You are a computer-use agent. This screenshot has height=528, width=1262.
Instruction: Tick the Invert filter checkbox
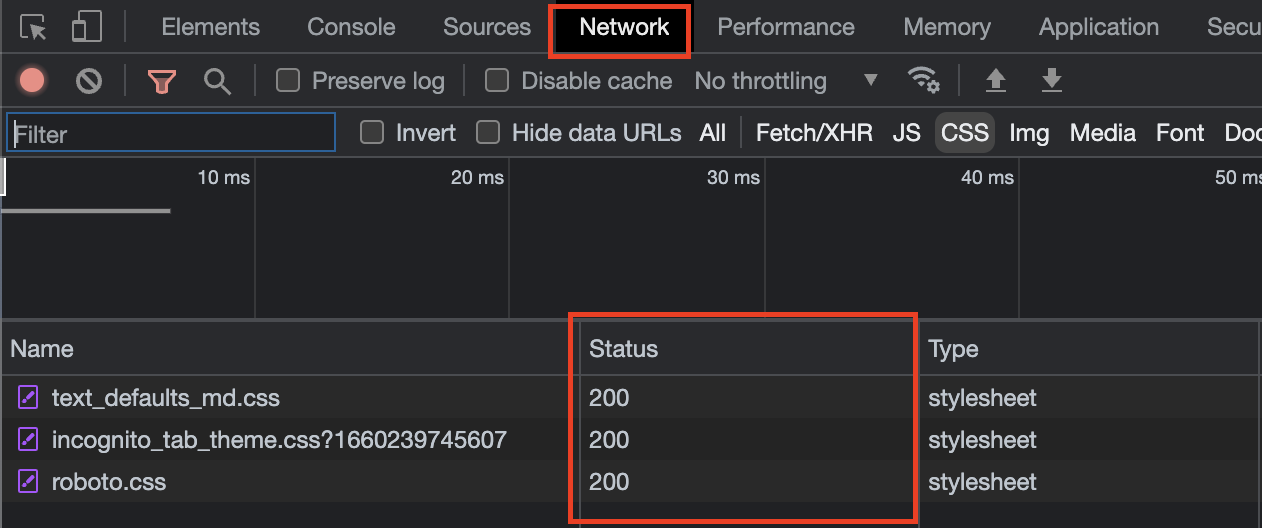click(372, 132)
